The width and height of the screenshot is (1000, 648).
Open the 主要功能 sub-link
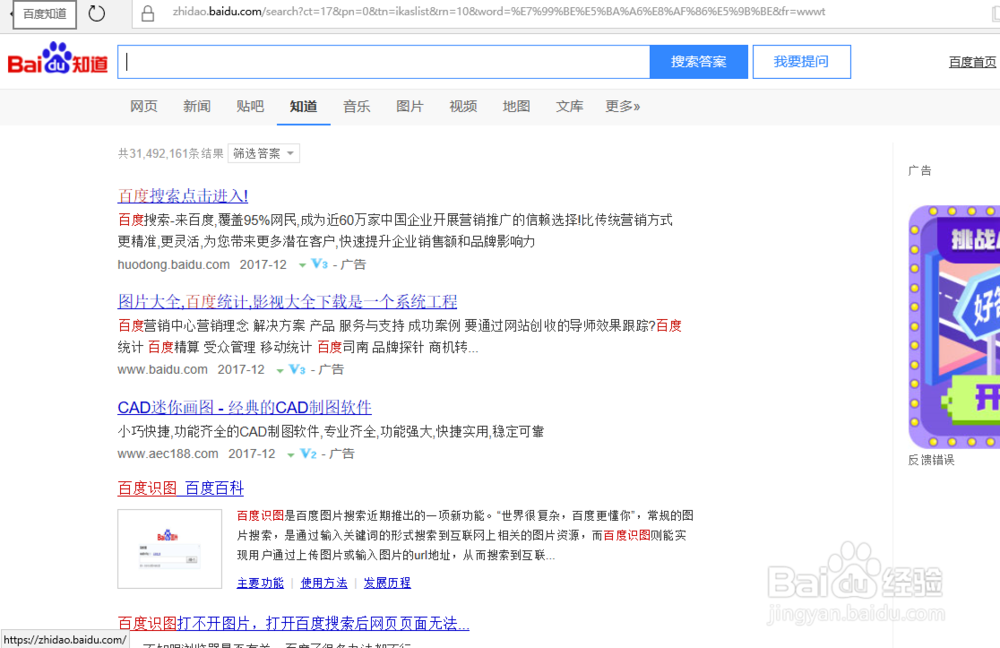tap(260, 583)
